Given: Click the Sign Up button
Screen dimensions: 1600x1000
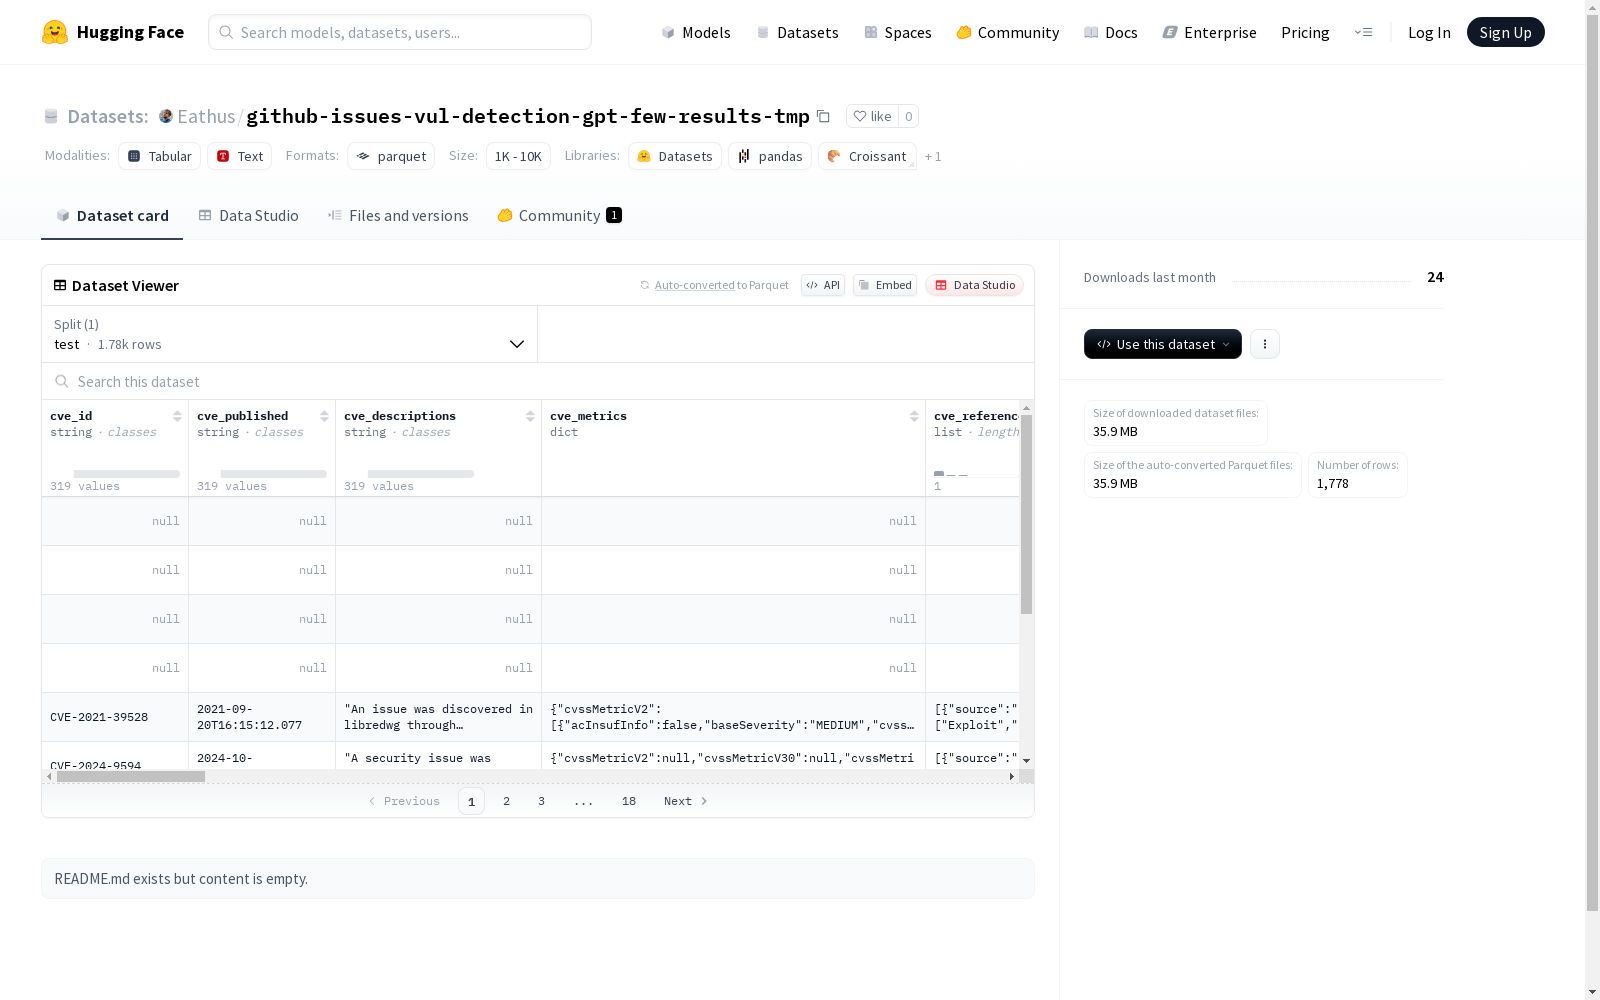Looking at the screenshot, I should pyautogui.click(x=1506, y=32).
